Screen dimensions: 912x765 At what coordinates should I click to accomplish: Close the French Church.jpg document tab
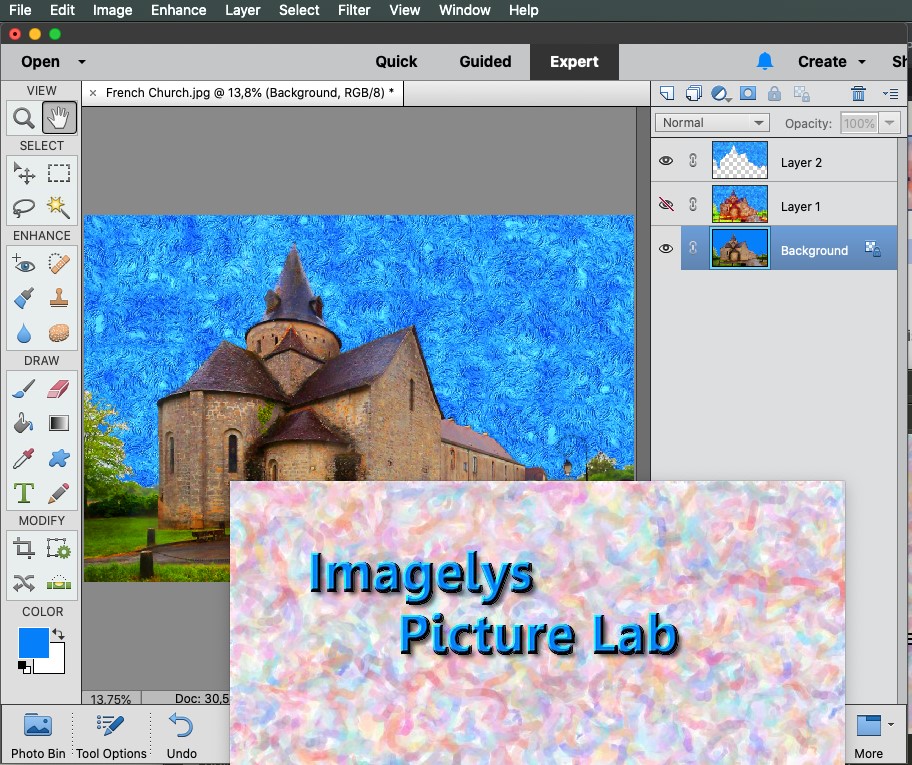[93, 93]
